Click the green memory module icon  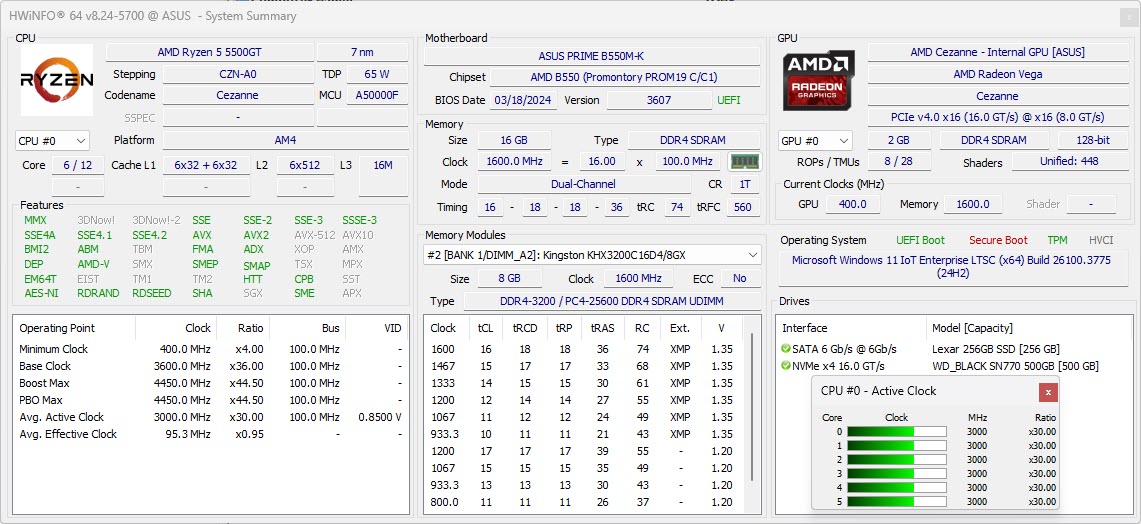pos(744,162)
